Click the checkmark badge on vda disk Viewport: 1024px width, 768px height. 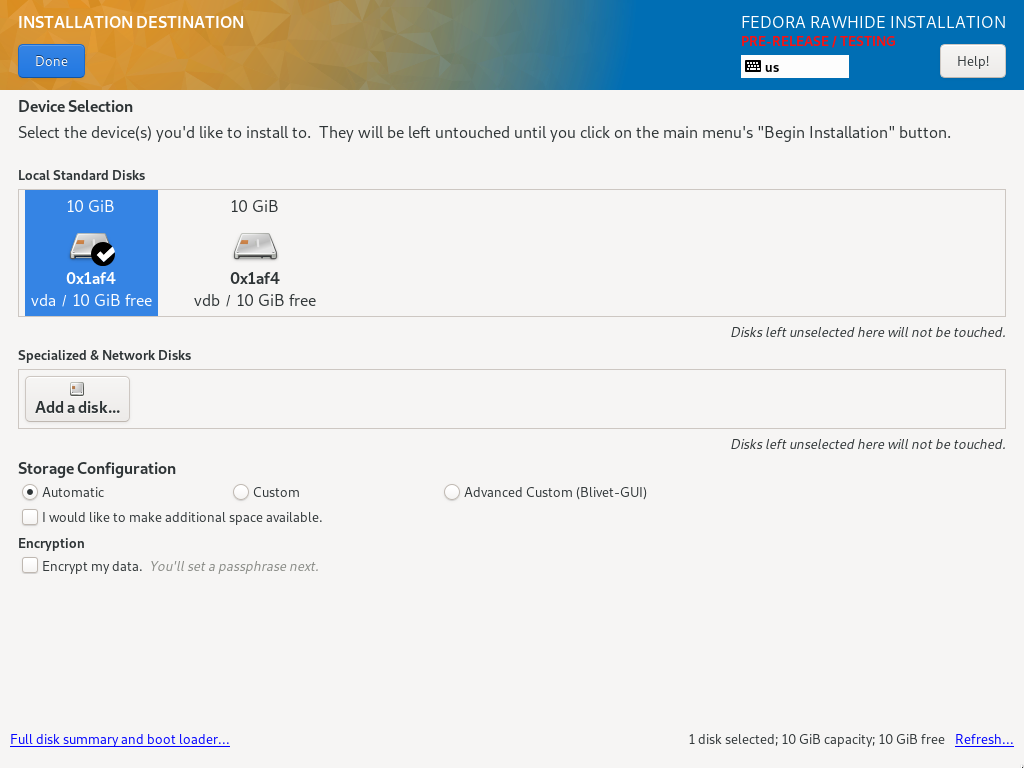tap(103, 253)
